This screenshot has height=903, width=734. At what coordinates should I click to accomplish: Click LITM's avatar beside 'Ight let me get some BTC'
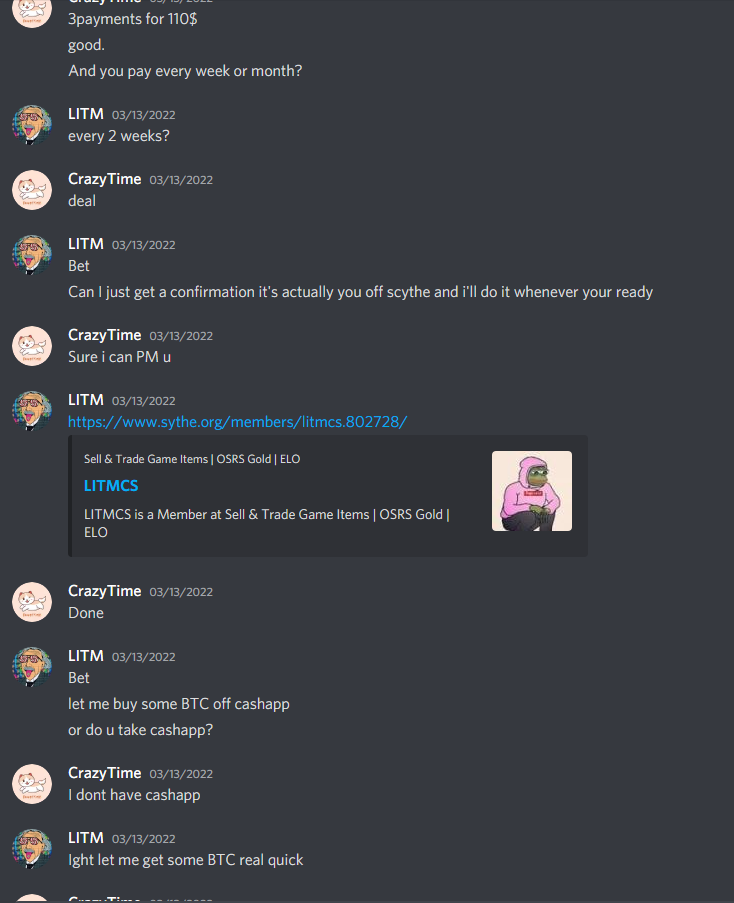pos(32,849)
